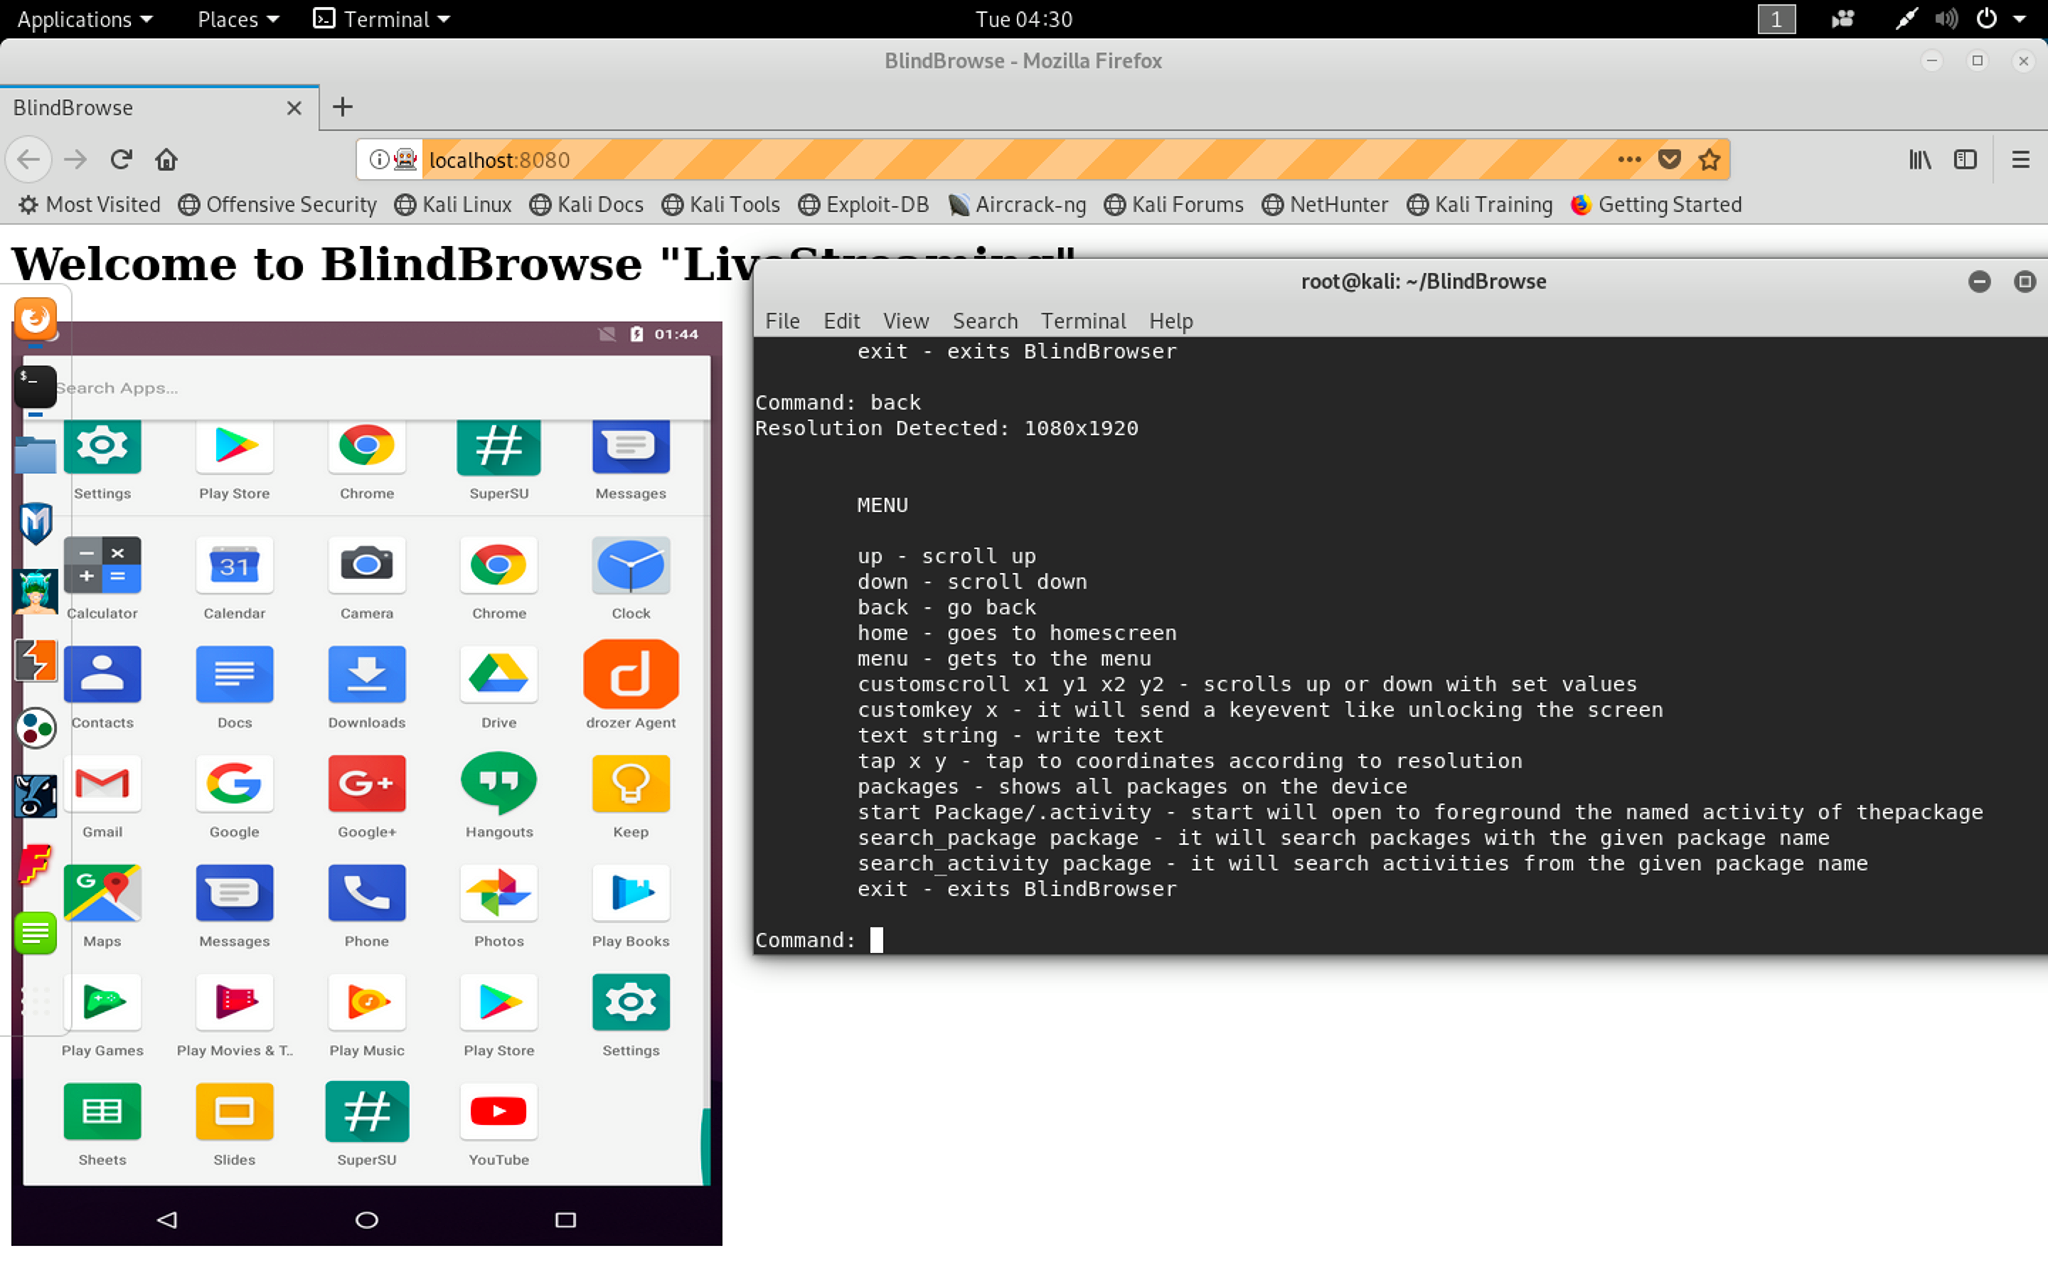The image size is (2048, 1280).
Task: Click the YouTube app icon
Action: click(x=498, y=1111)
